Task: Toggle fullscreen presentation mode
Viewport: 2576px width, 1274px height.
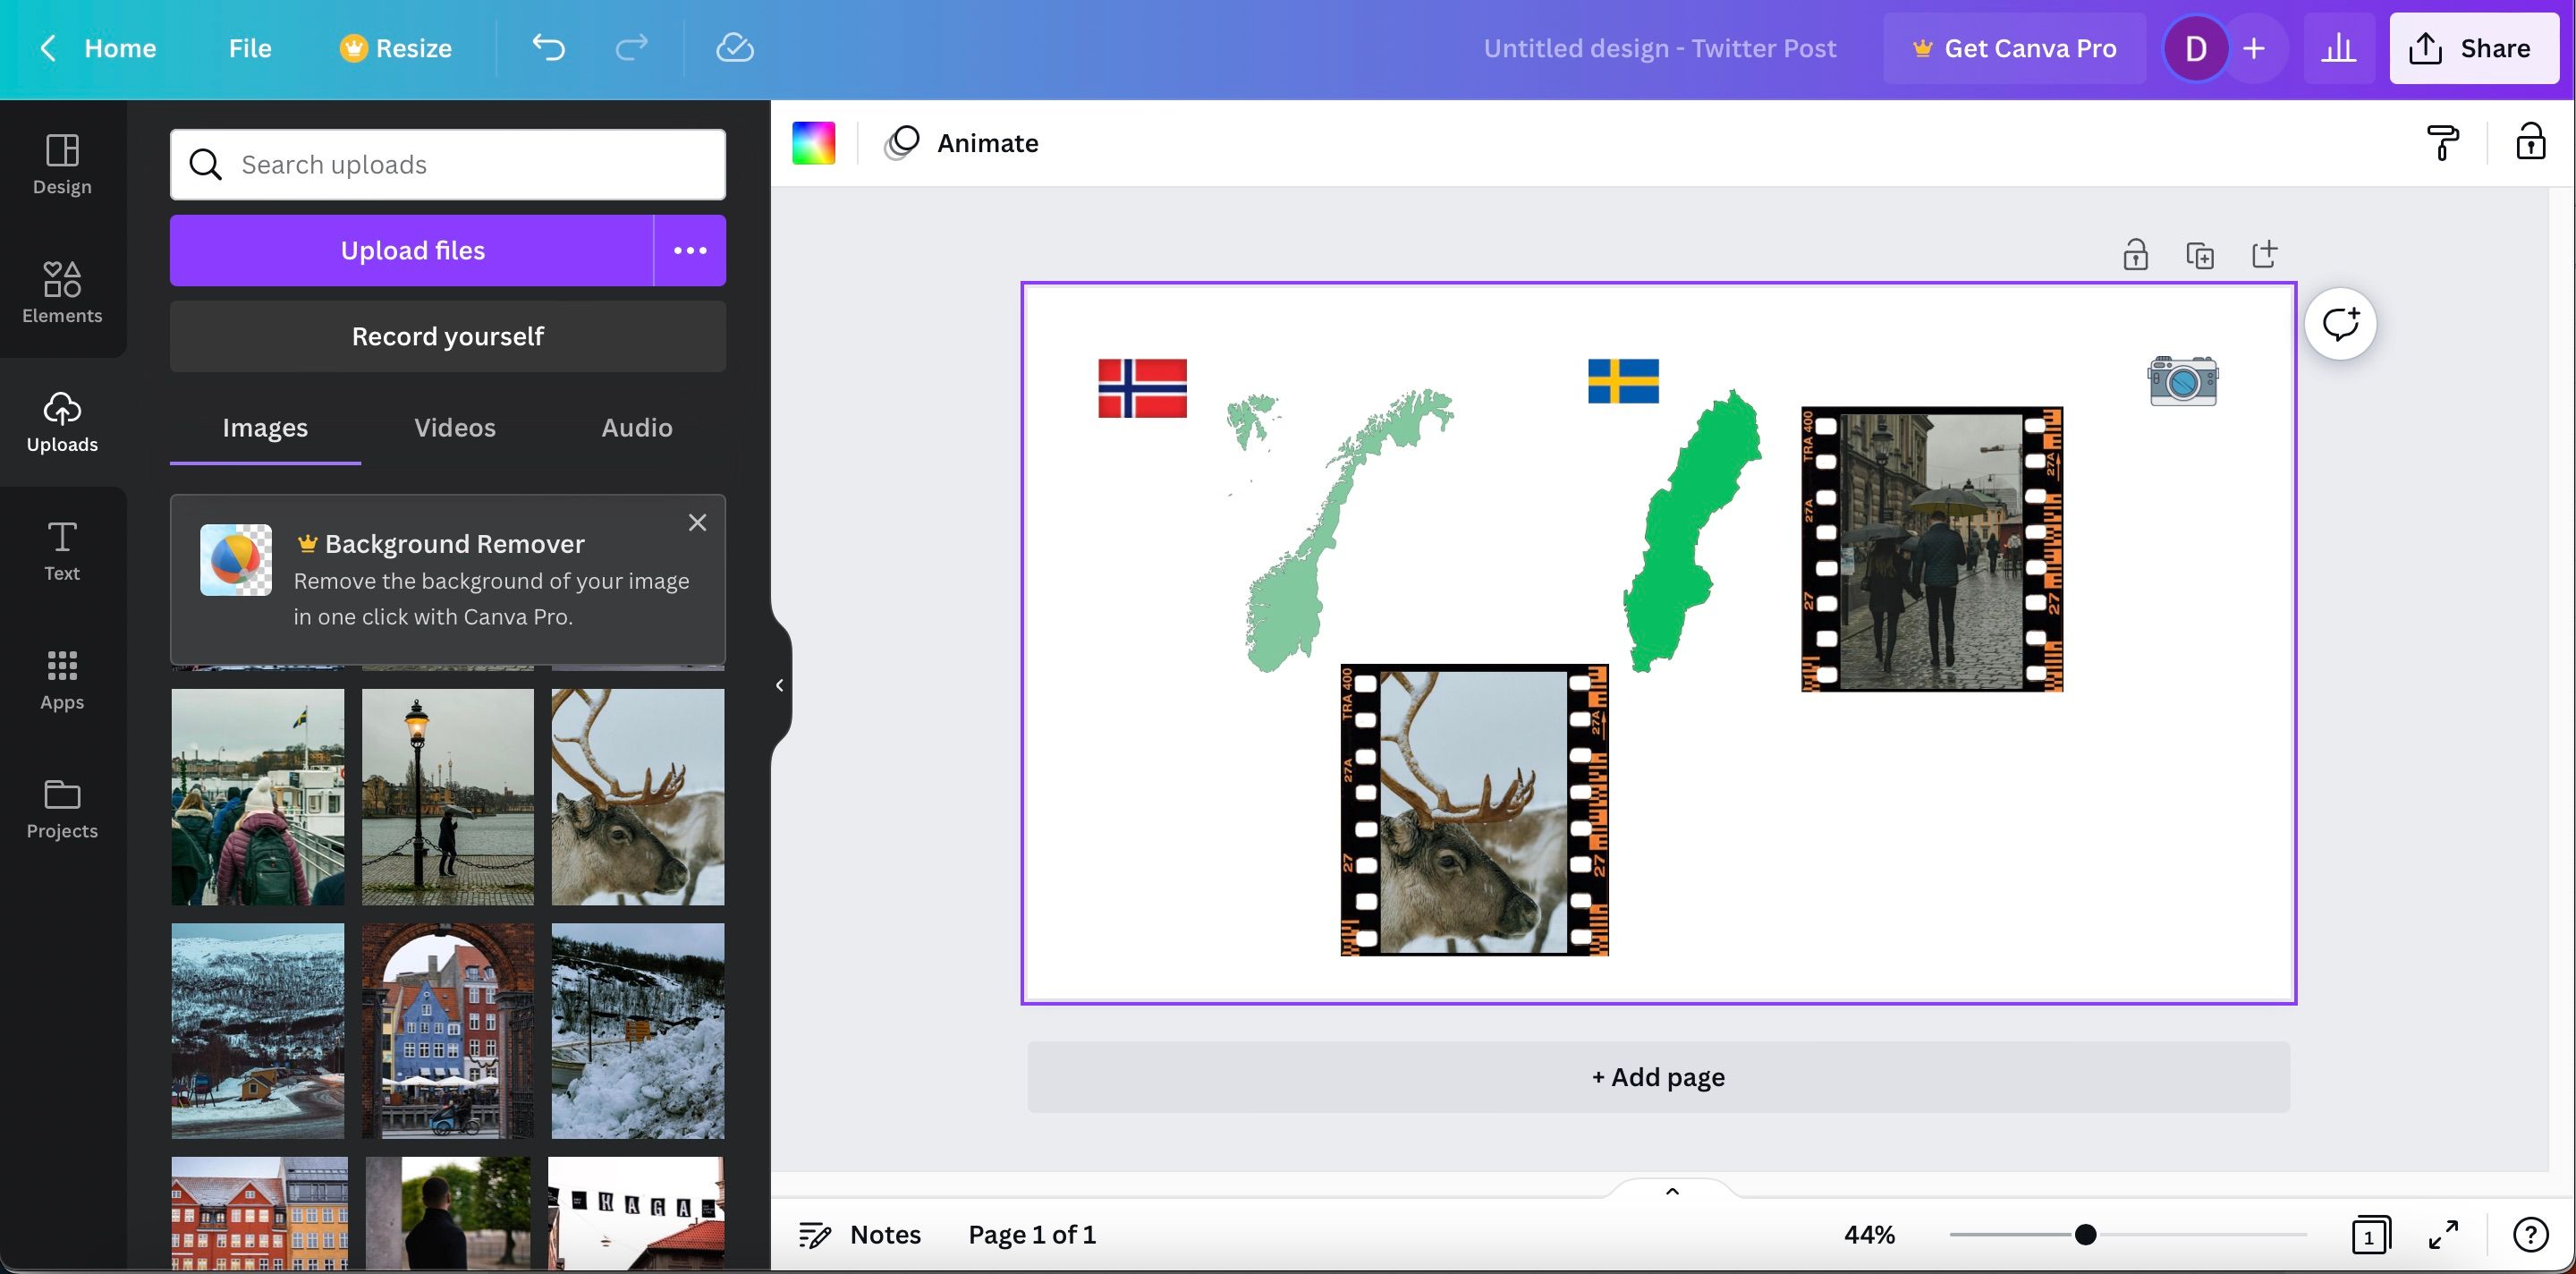Action: 2443,1235
